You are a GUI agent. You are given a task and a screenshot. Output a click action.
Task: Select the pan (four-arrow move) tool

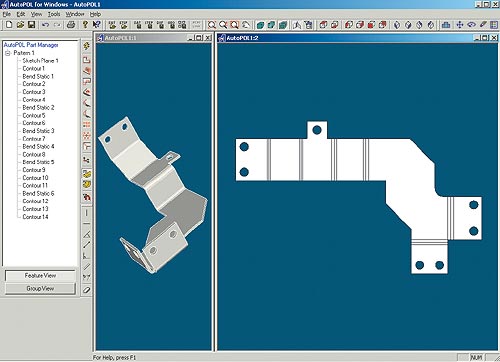click(460, 25)
